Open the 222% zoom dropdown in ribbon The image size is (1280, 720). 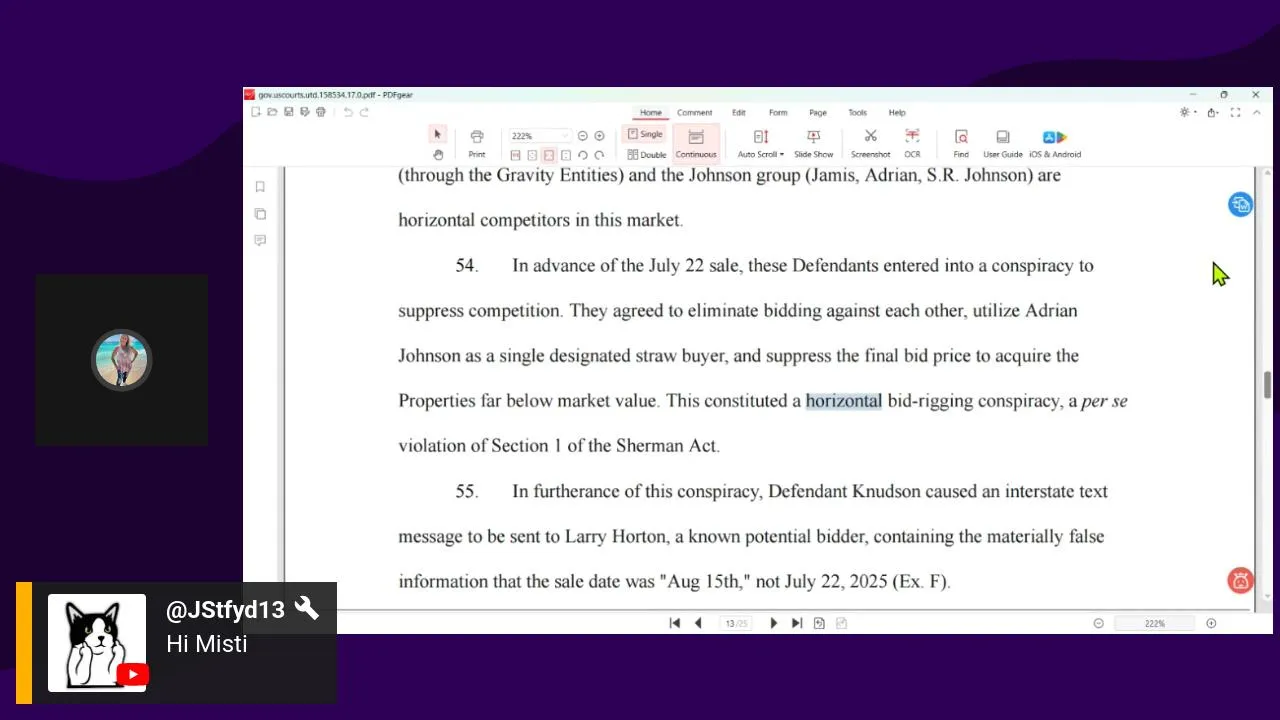540,136
